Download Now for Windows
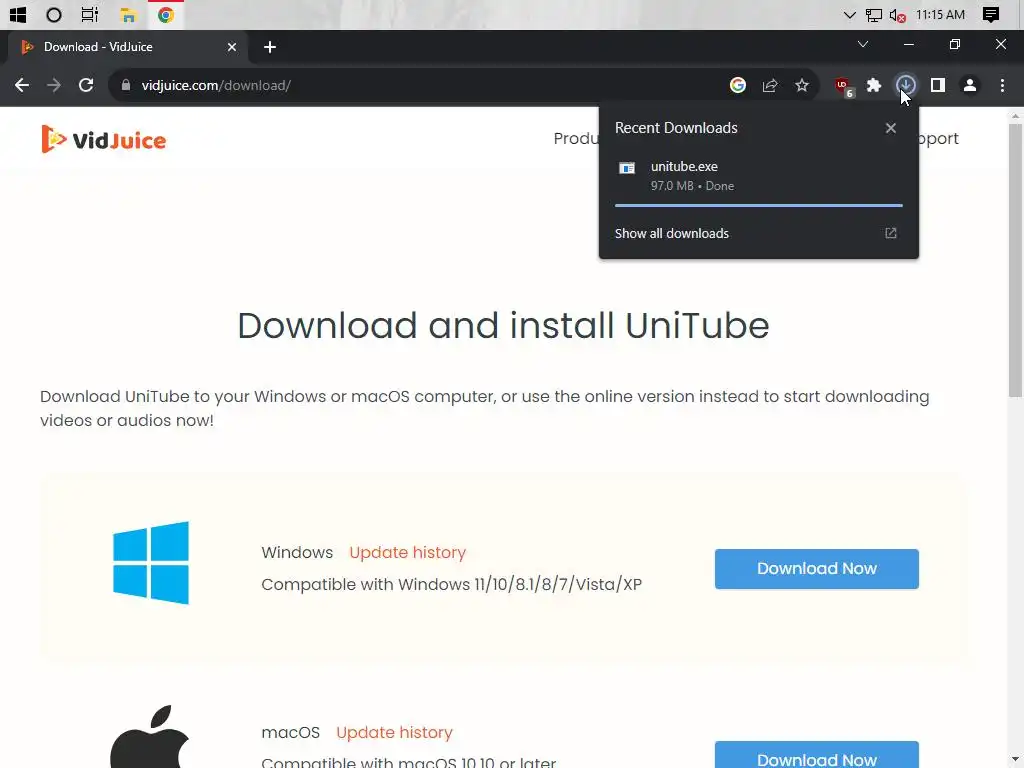1024x768 pixels. coord(816,569)
